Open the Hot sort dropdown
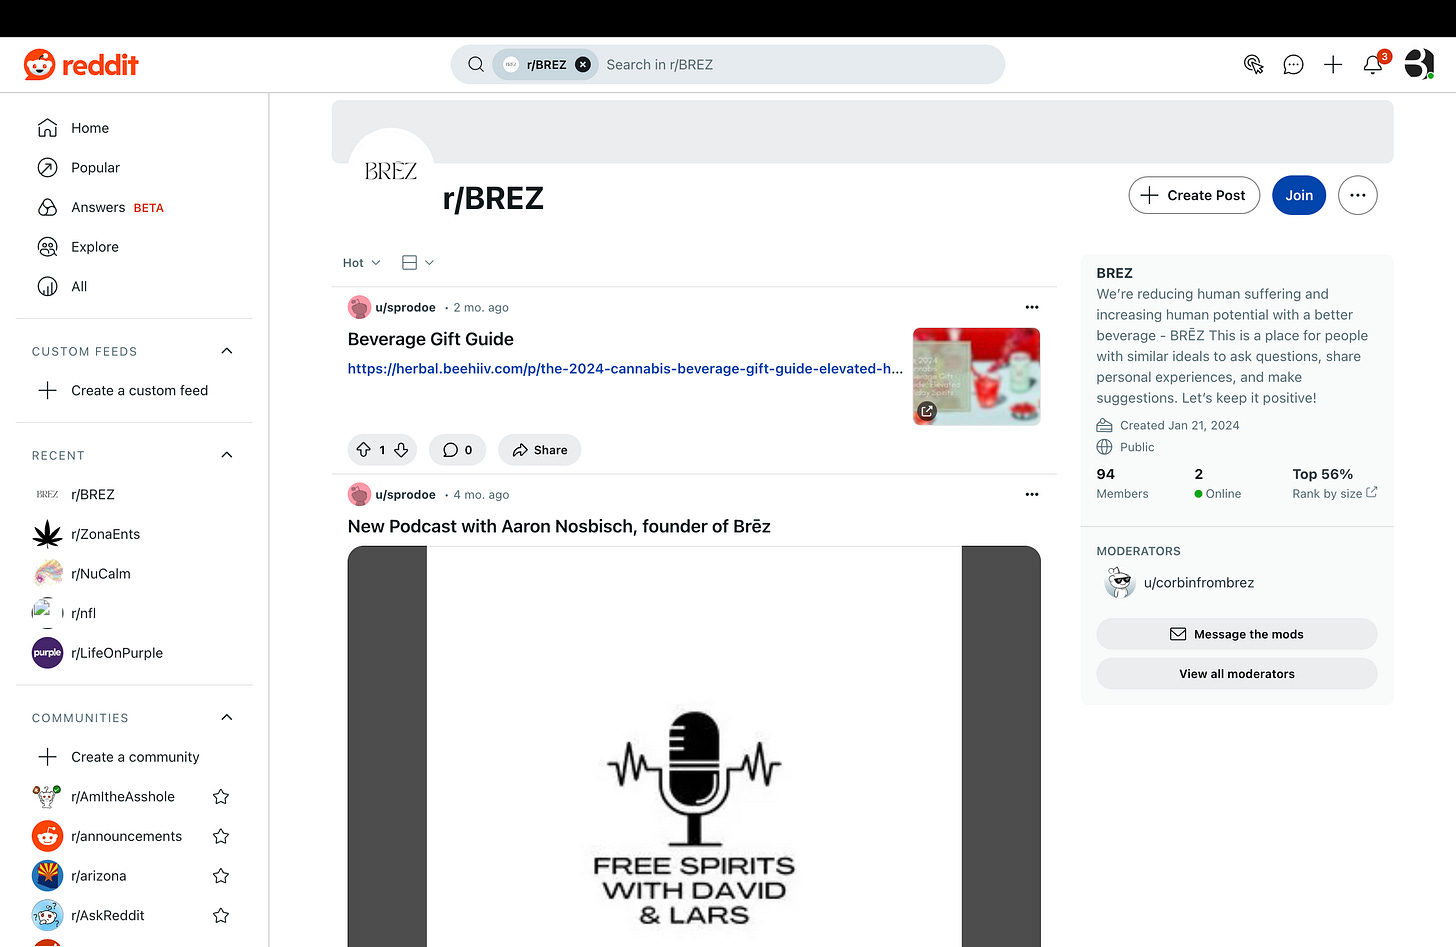The width and height of the screenshot is (1456, 947). tap(361, 263)
